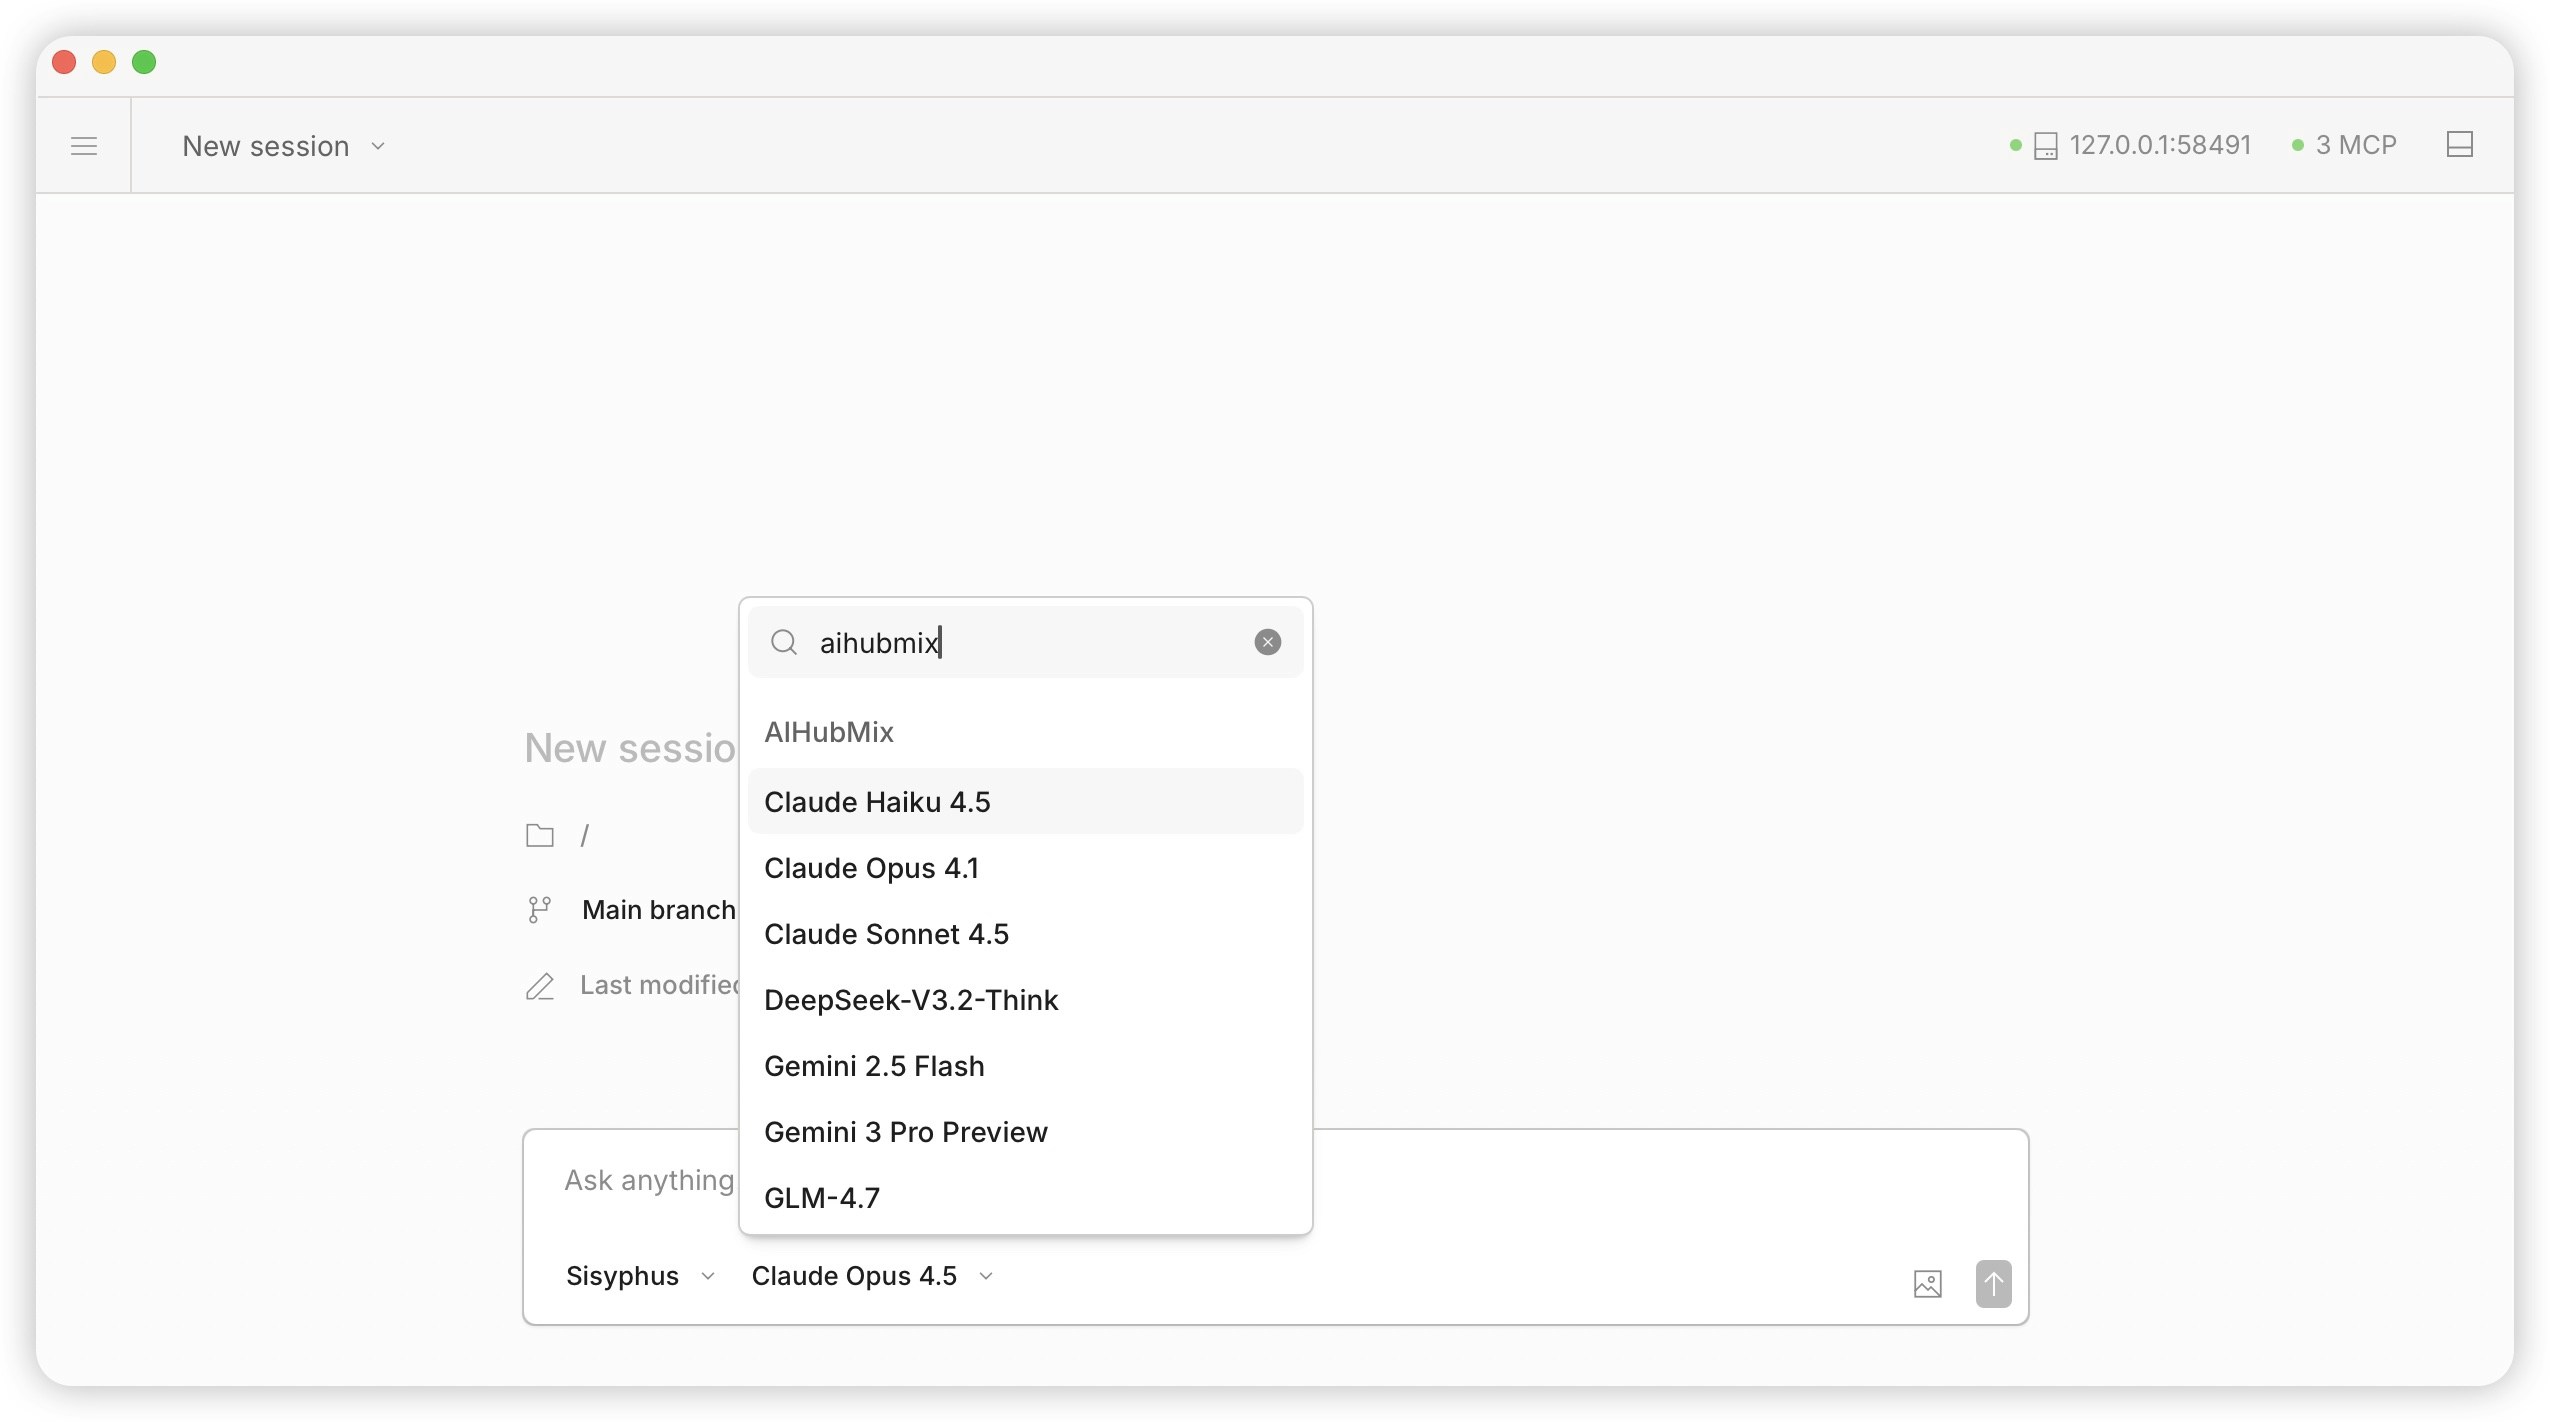The height and width of the screenshot is (1422, 2550).
Task: Toggle the panel layout icon at top right
Action: coord(2461,144)
